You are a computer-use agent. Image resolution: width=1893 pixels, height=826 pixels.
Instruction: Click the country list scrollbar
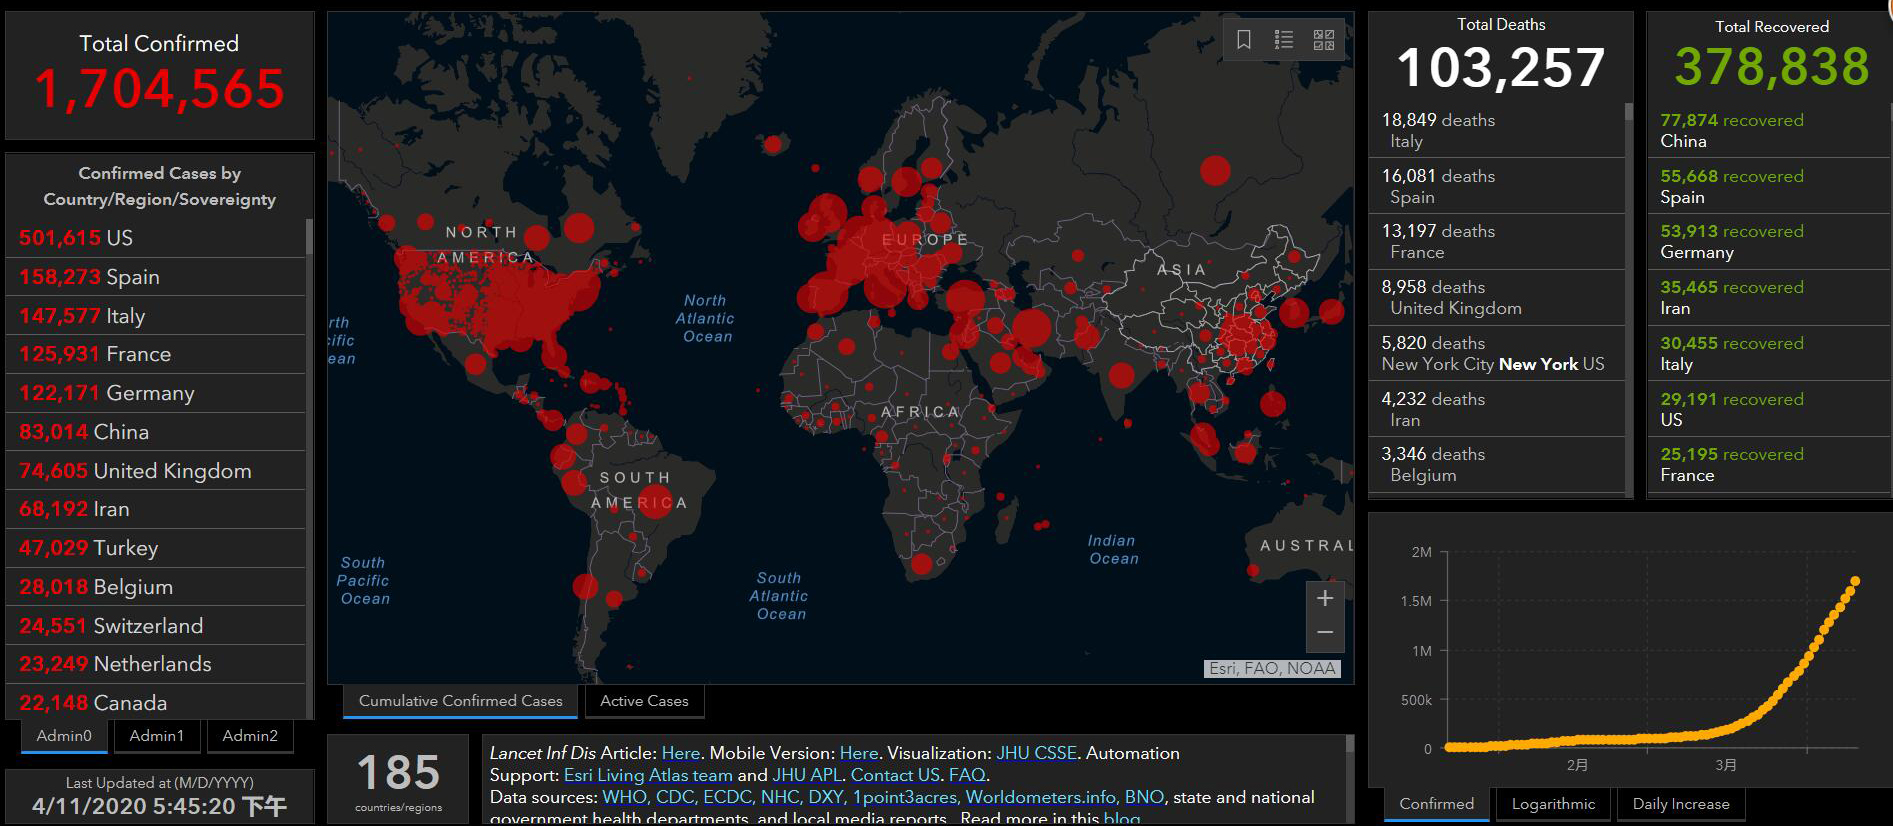coord(310,238)
